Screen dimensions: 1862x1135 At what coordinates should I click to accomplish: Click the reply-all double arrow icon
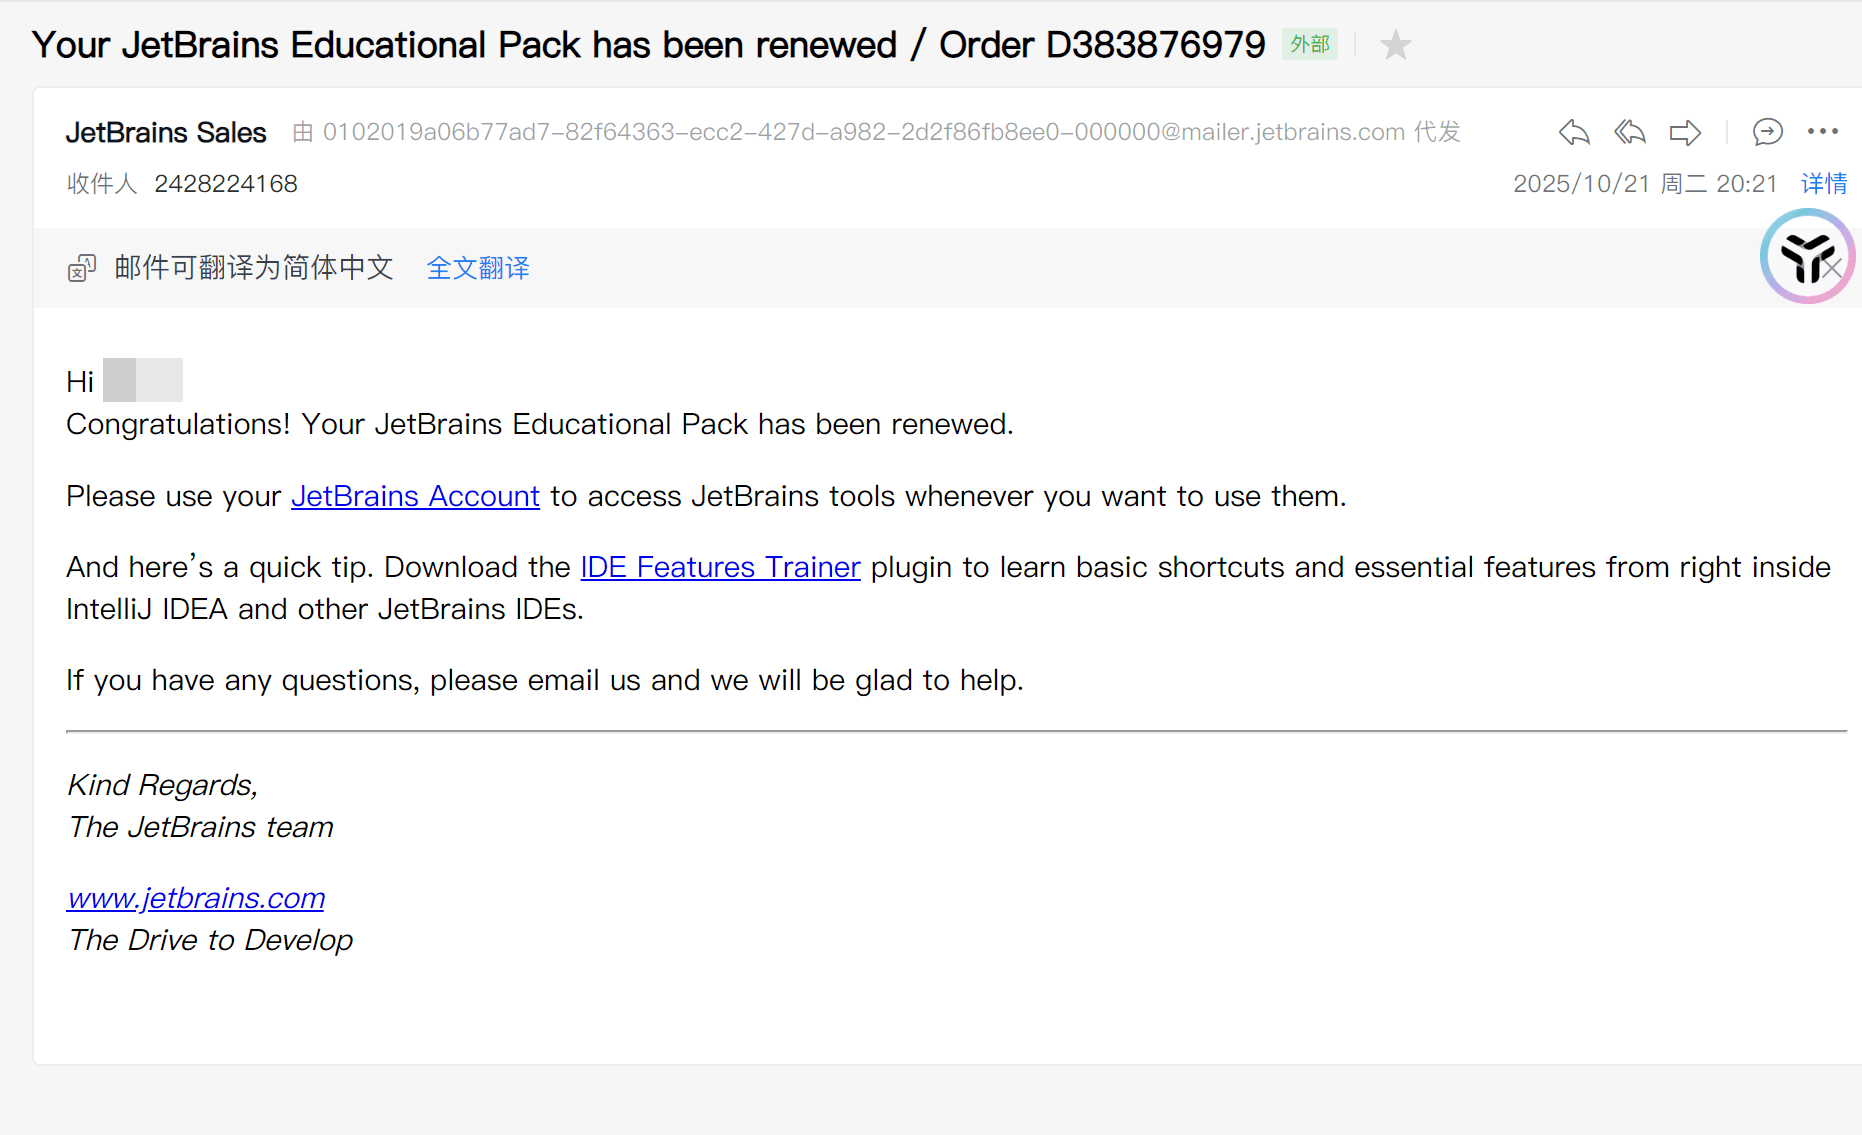pos(1629,132)
